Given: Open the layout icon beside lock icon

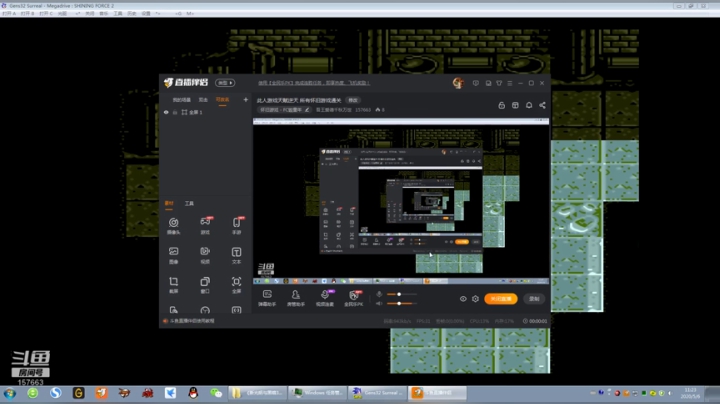Looking at the screenshot, I should click(x=515, y=105).
